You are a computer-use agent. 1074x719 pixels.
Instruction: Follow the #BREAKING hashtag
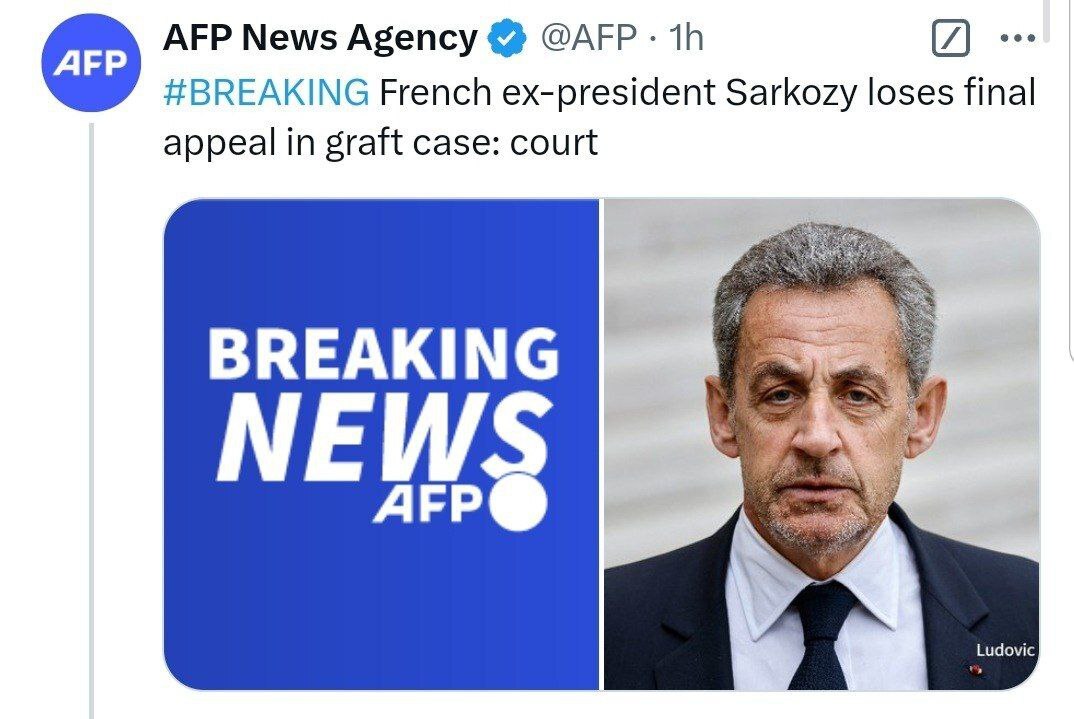coord(266,92)
